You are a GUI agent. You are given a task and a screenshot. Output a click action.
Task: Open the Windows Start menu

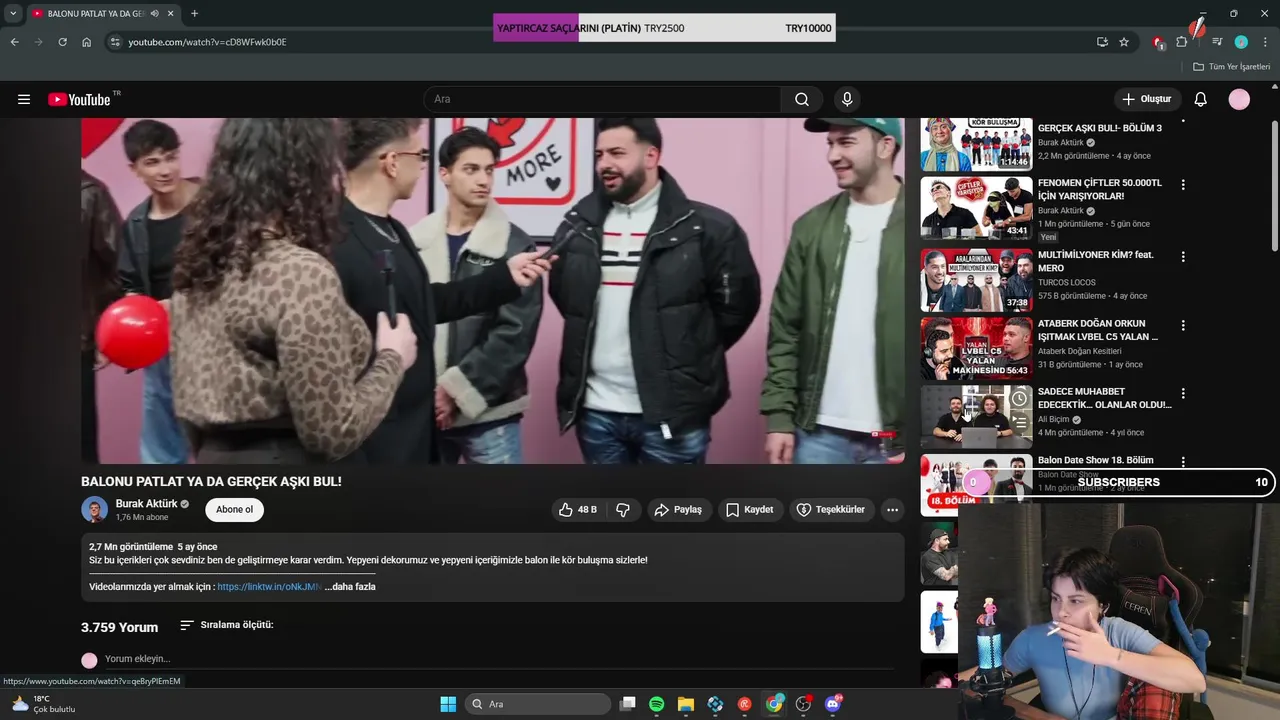[x=448, y=704]
